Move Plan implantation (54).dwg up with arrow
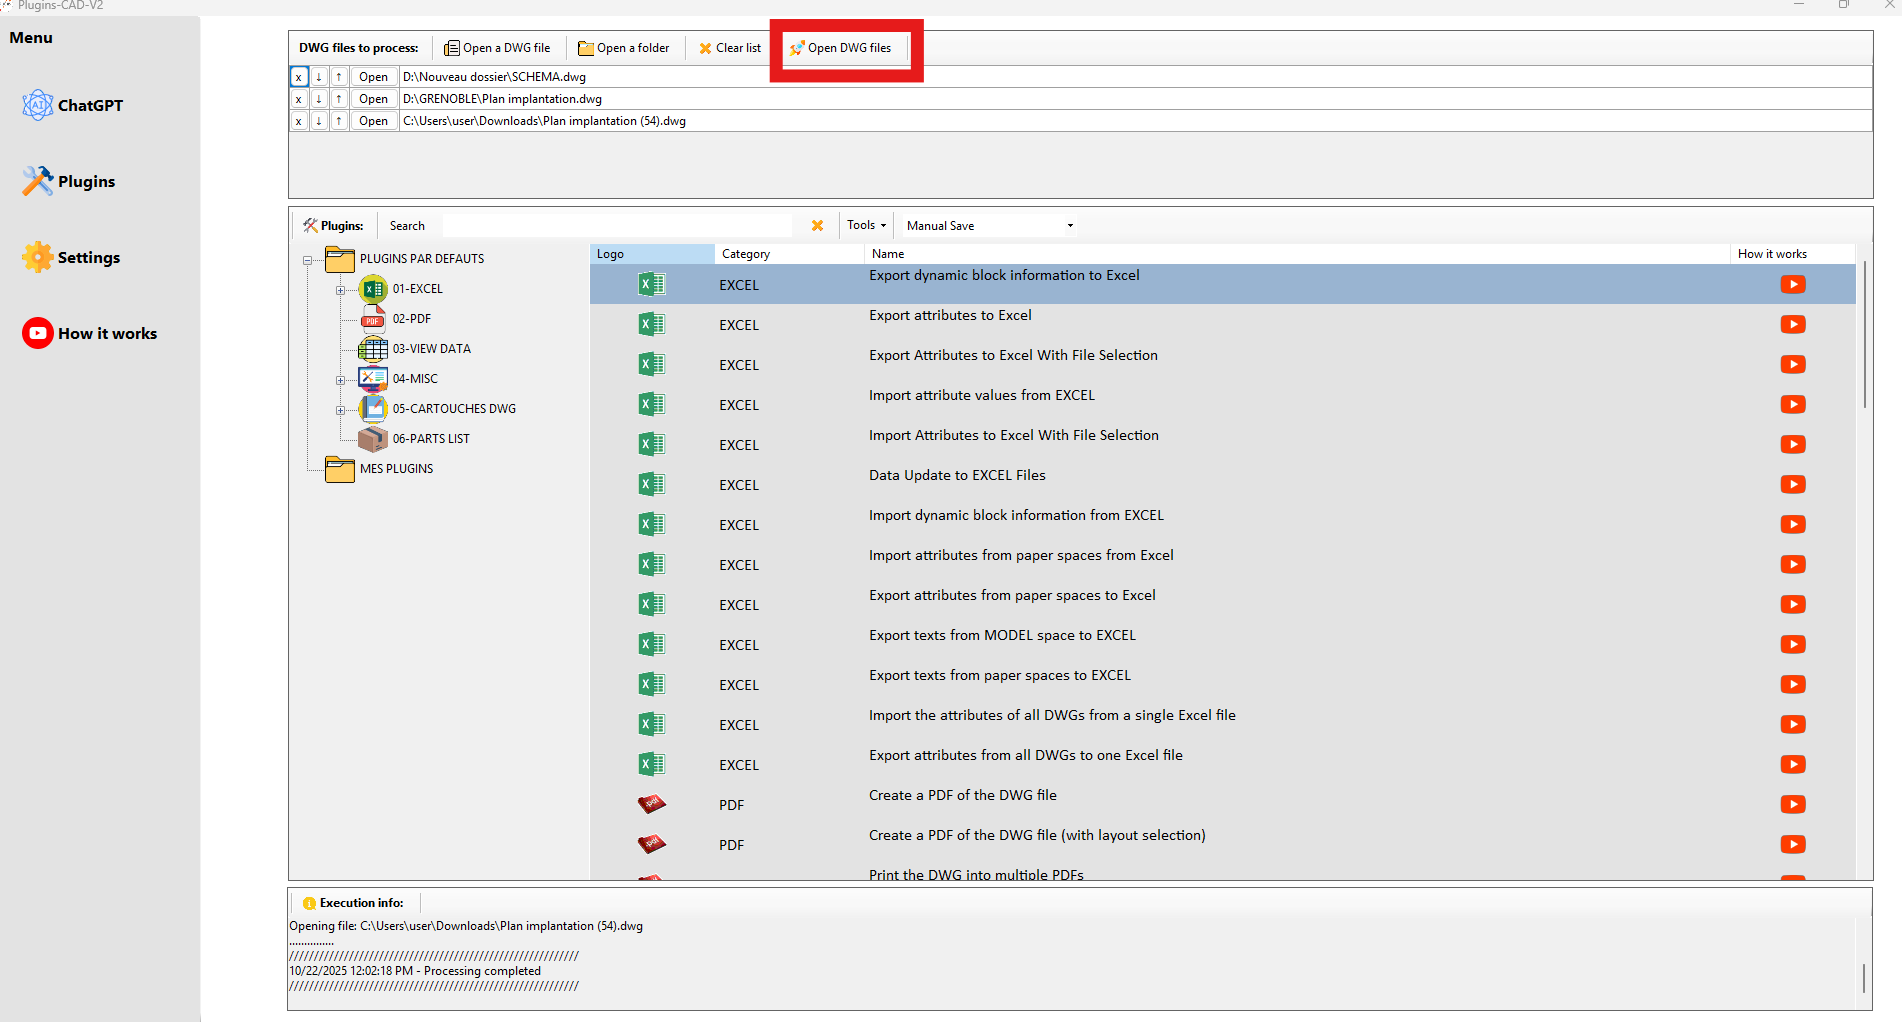 (339, 121)
